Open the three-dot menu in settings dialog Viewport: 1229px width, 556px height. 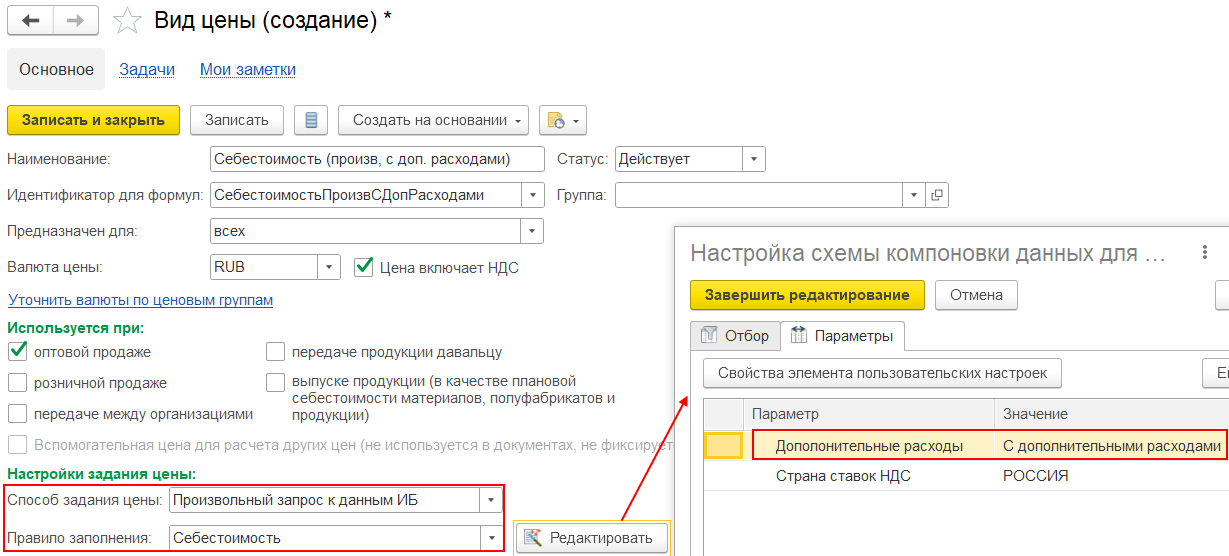pos(1205,252)
